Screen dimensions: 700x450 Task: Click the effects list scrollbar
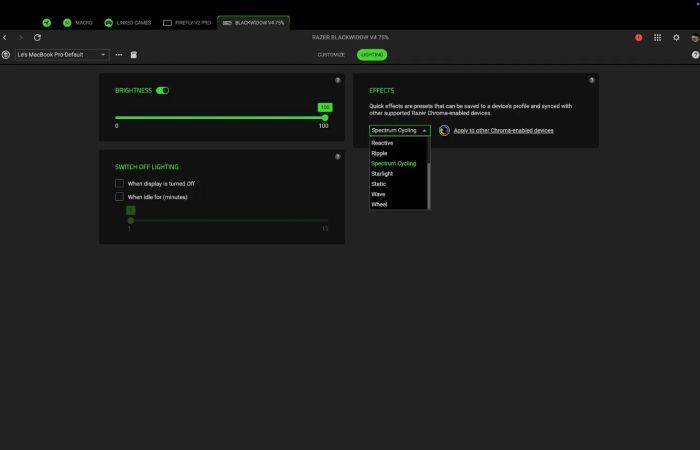click(429, 173)
